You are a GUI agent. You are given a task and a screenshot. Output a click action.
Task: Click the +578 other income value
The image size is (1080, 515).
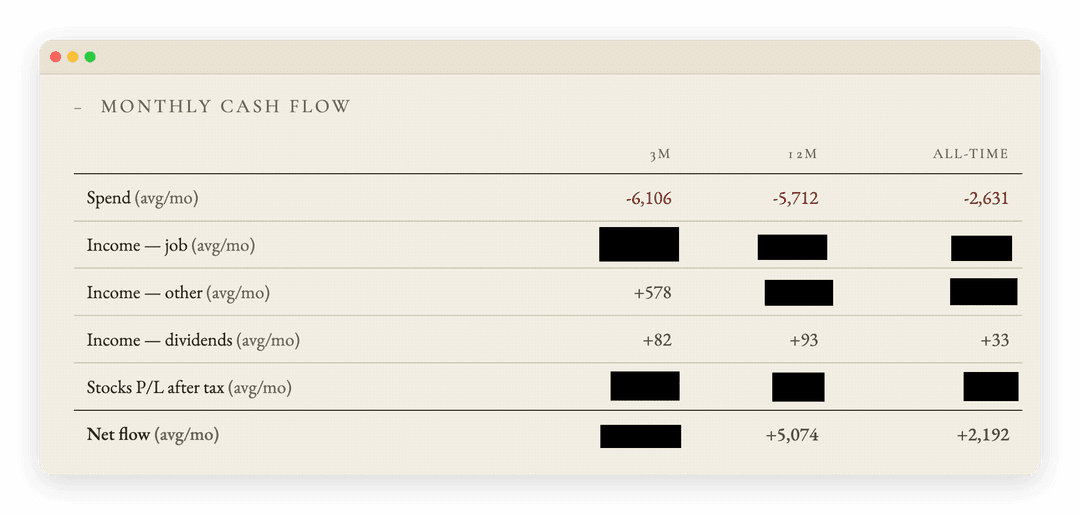pyautogui.click(x=653, y=293)
